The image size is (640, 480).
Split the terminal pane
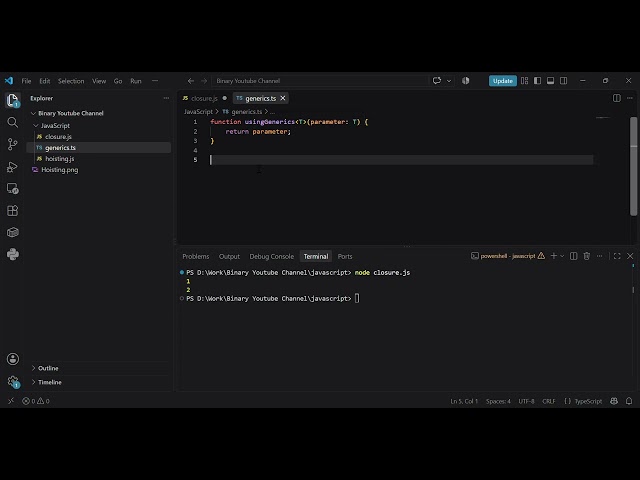coord(573,256)
